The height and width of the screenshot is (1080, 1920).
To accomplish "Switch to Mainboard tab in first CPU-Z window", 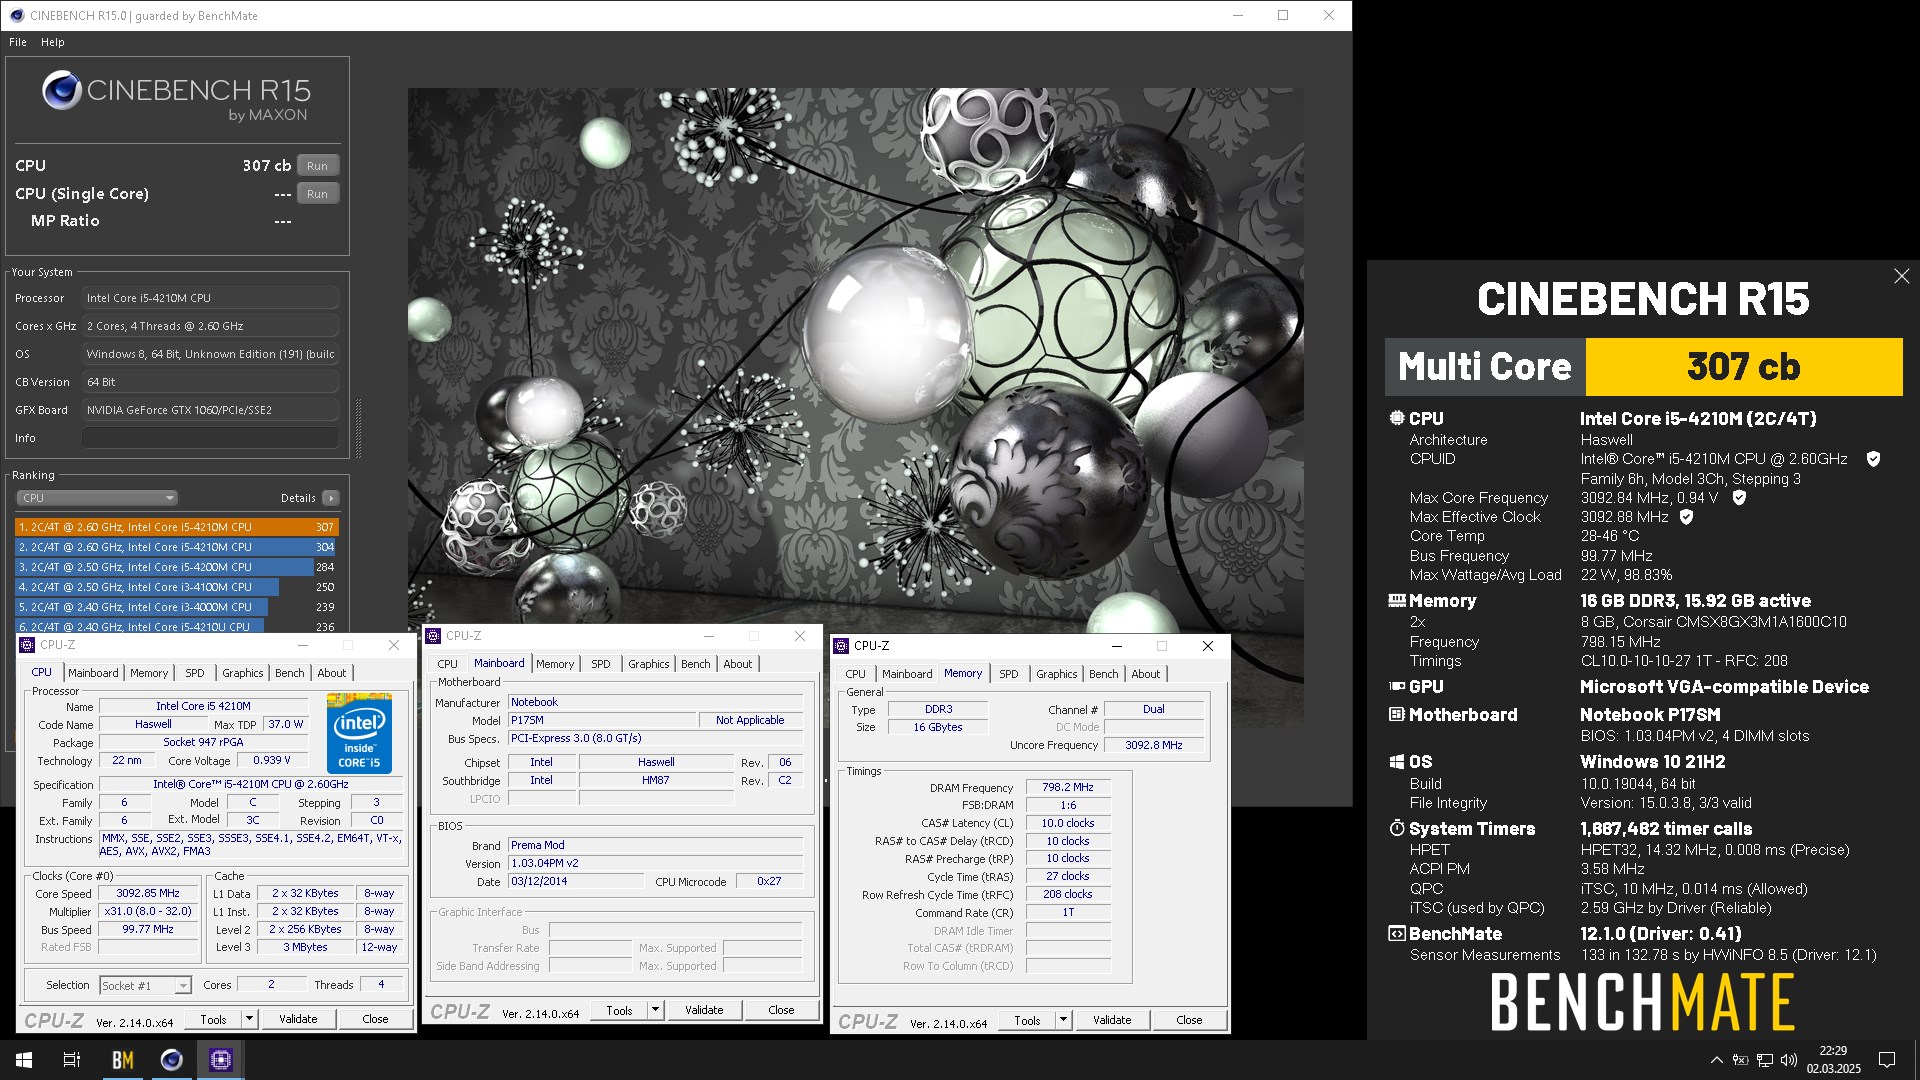I will (x=93, y=673).
